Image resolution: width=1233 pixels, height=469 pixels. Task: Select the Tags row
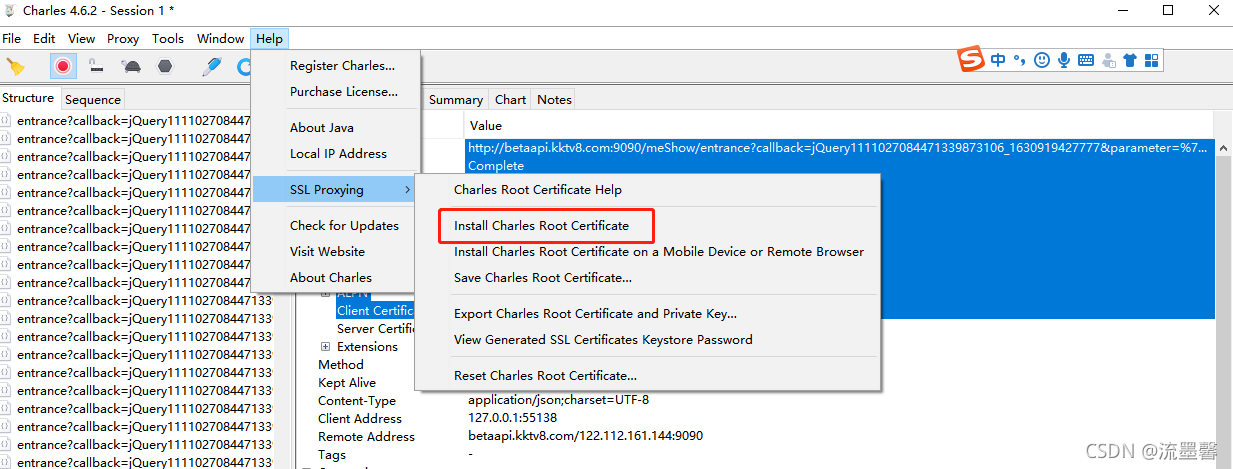coord(332,455)
